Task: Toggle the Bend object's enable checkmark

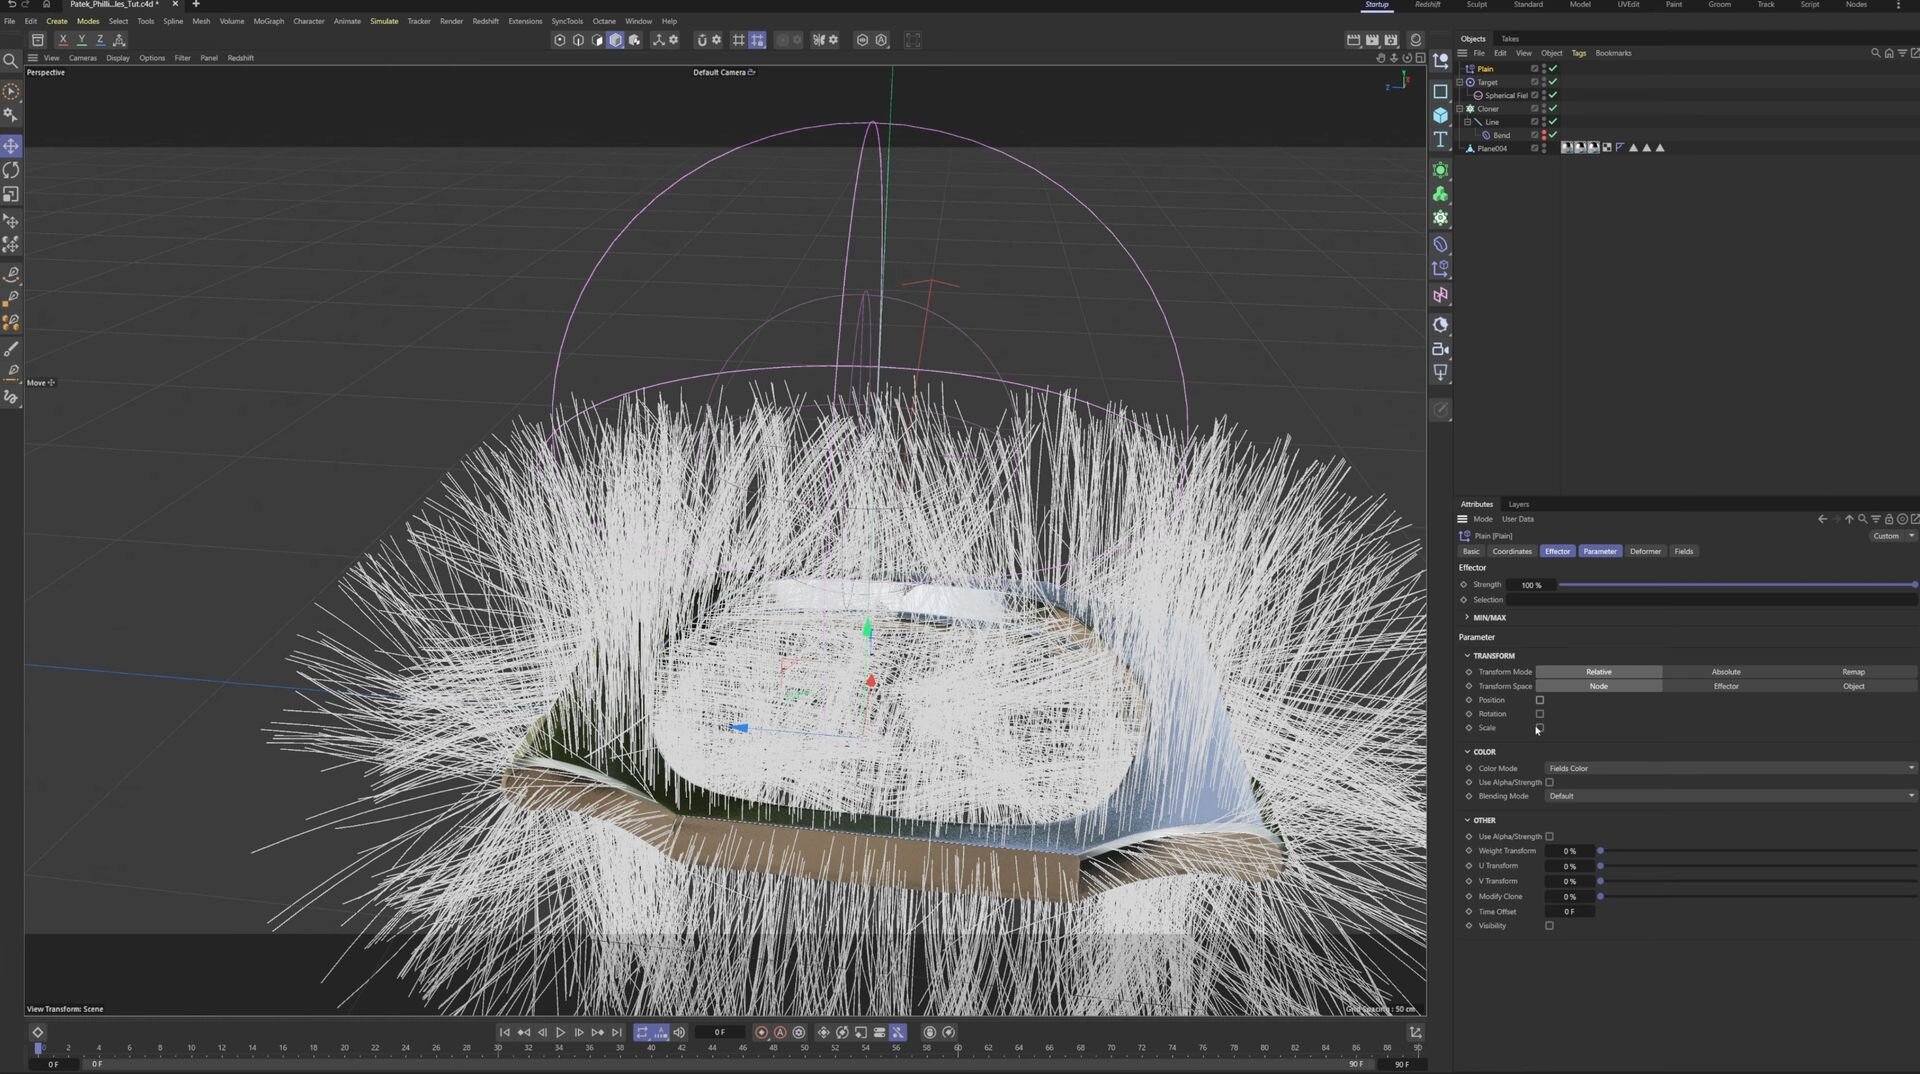Action: (1553, 135)
